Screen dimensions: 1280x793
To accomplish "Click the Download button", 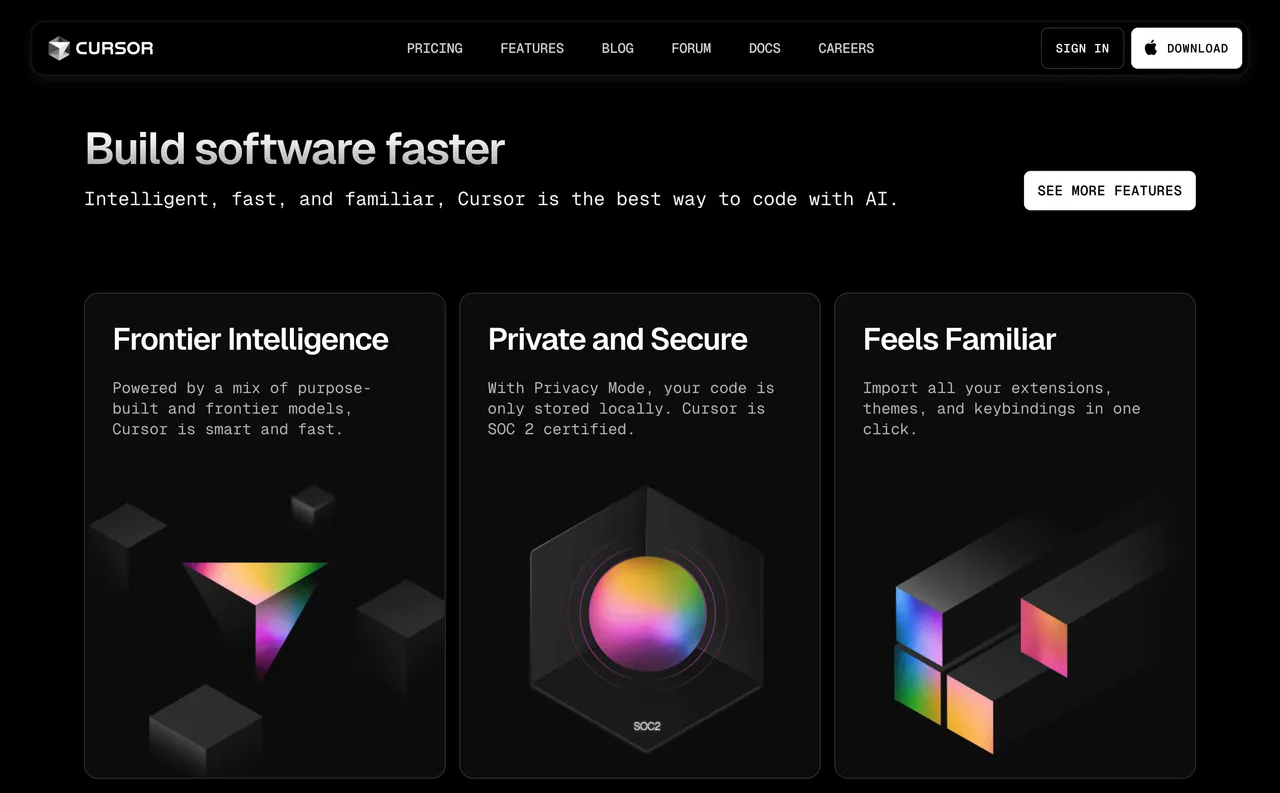I will click(1186, 47).
